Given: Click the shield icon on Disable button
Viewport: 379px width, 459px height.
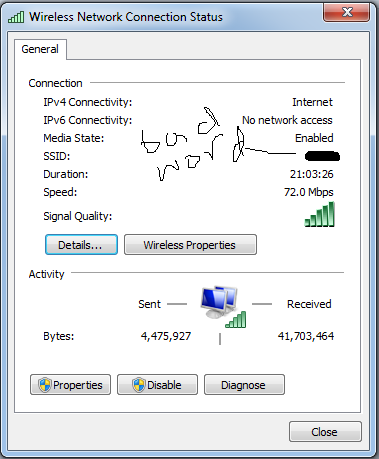Looking at the screenshot, I should point(138,385).
